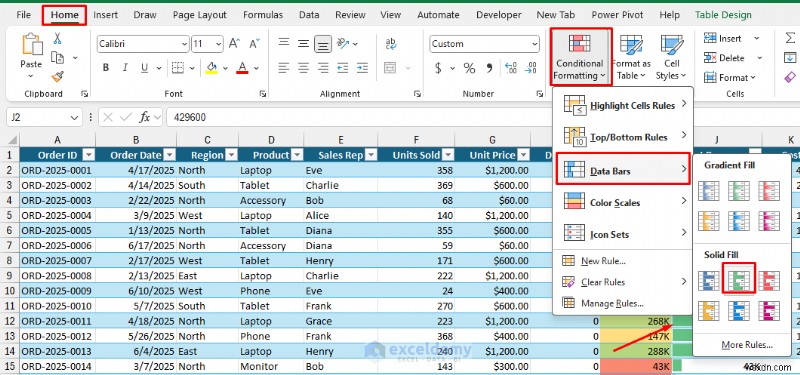Switch to the Table Design tab
This screenshot has height=375, width=800.
(x=723, y=15)
